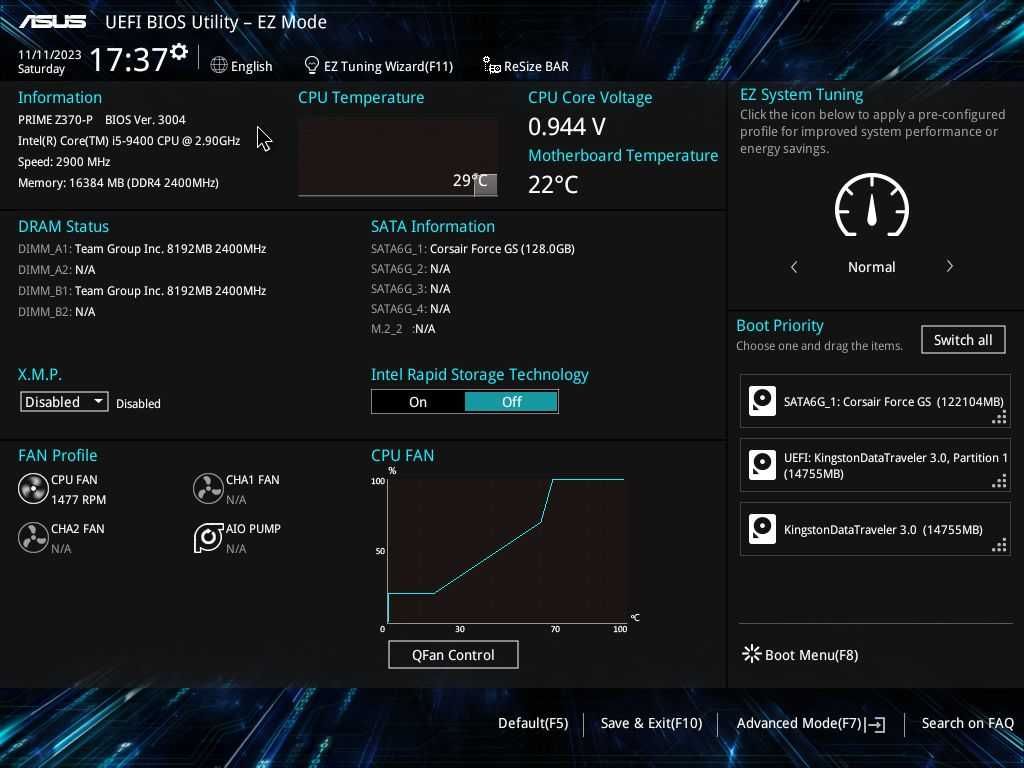Click Default(F5) at the bottom
This screenshot has height=768, width=1024.
[533, 723]
